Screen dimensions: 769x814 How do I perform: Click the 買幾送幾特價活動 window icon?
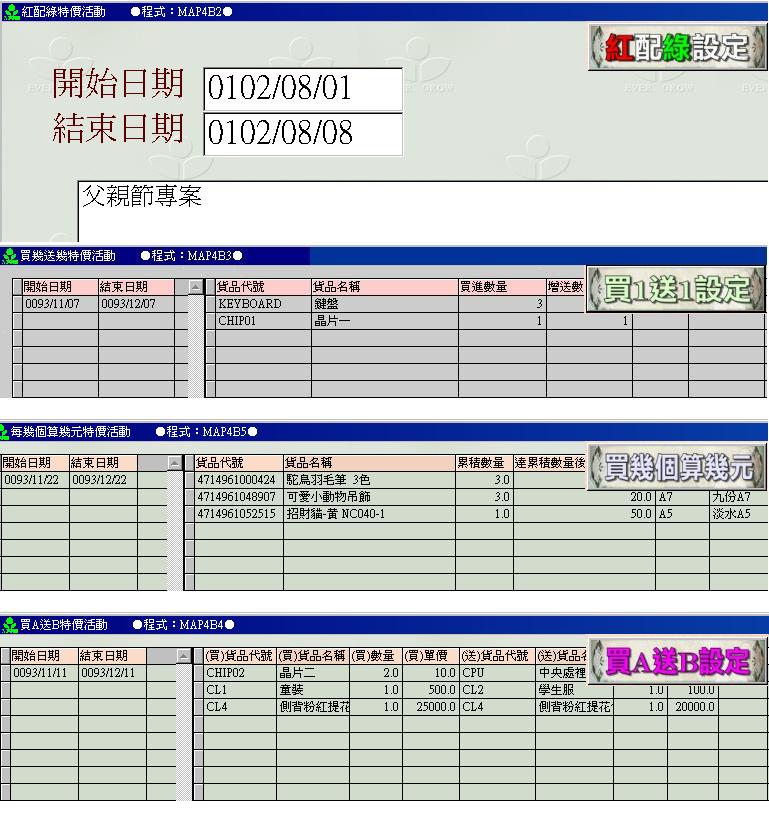coord(10,256)
